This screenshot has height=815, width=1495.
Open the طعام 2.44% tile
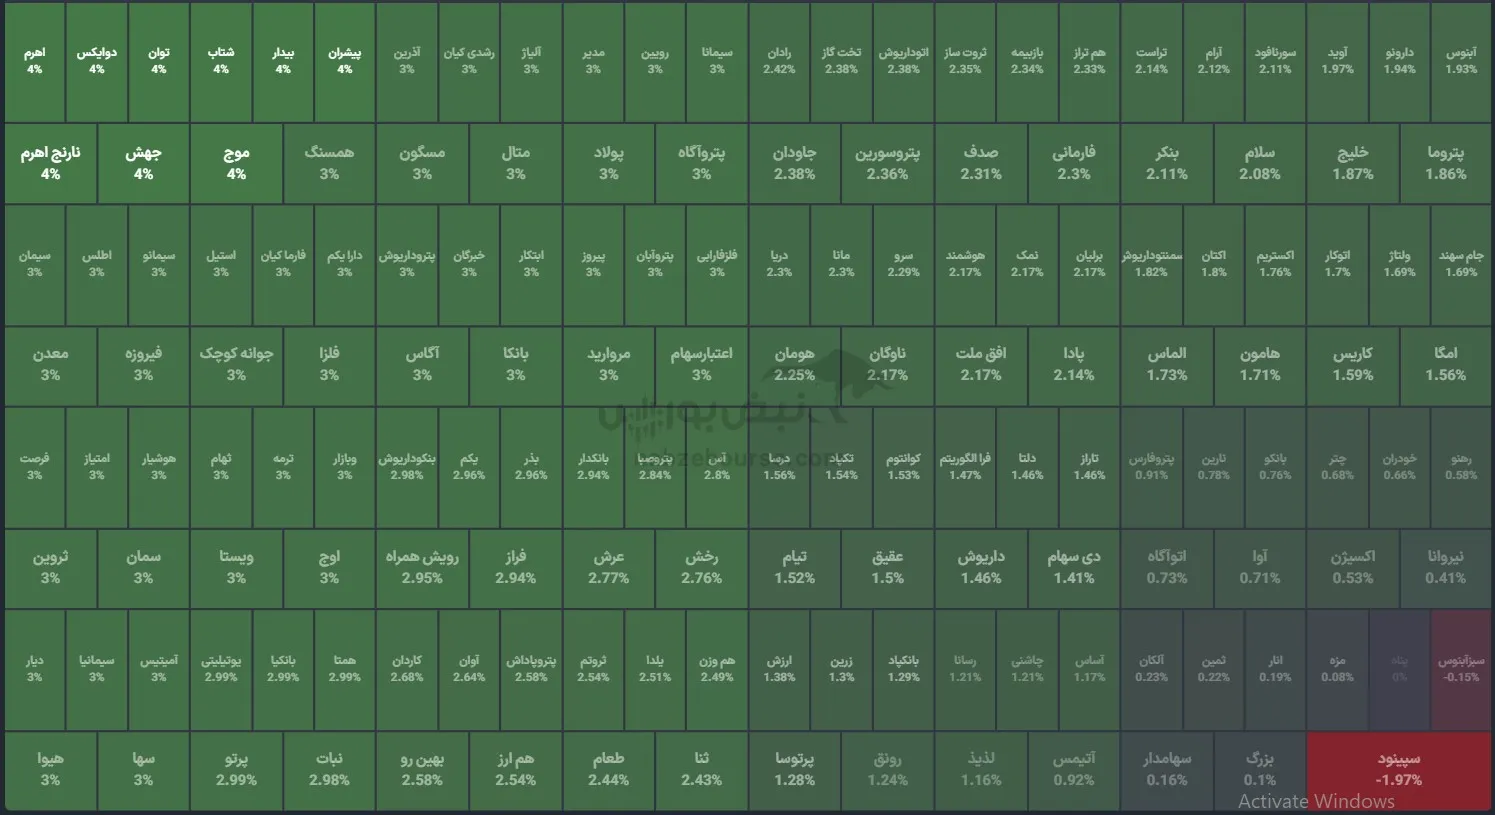click(608, 769)
